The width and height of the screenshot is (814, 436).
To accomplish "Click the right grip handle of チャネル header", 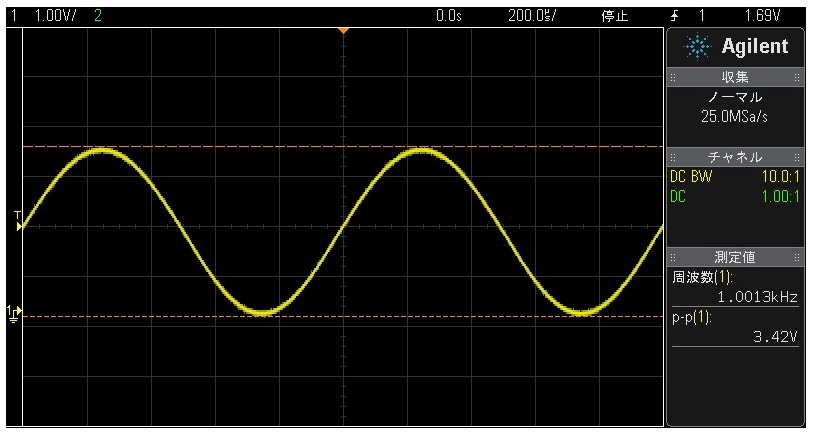I will tap(797, 157).
